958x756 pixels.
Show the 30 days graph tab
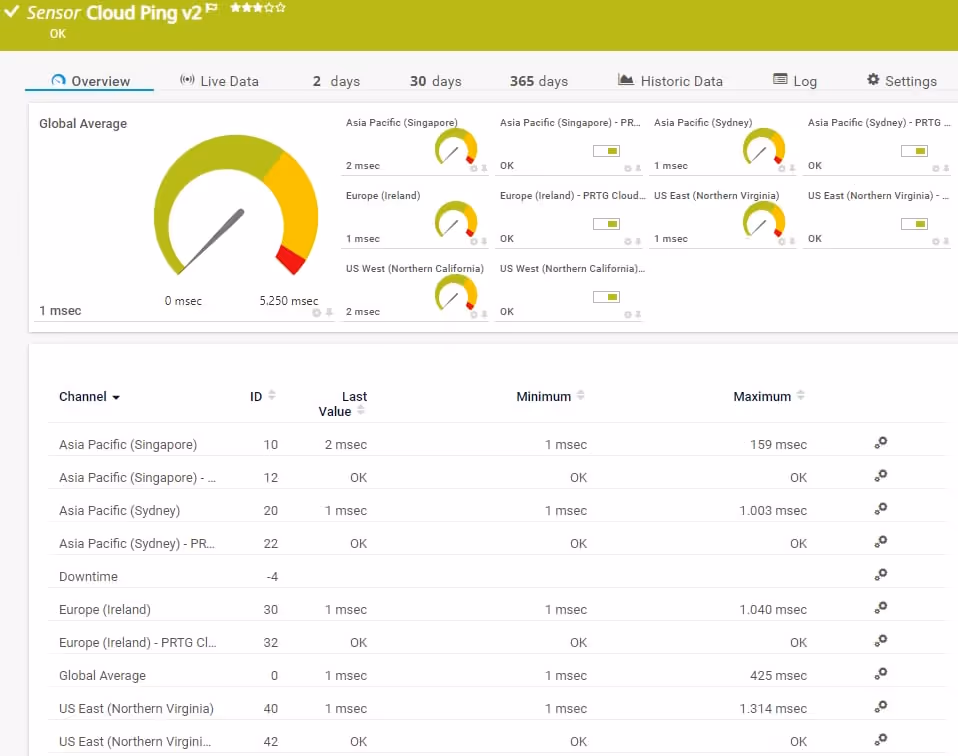click(435, 81)
